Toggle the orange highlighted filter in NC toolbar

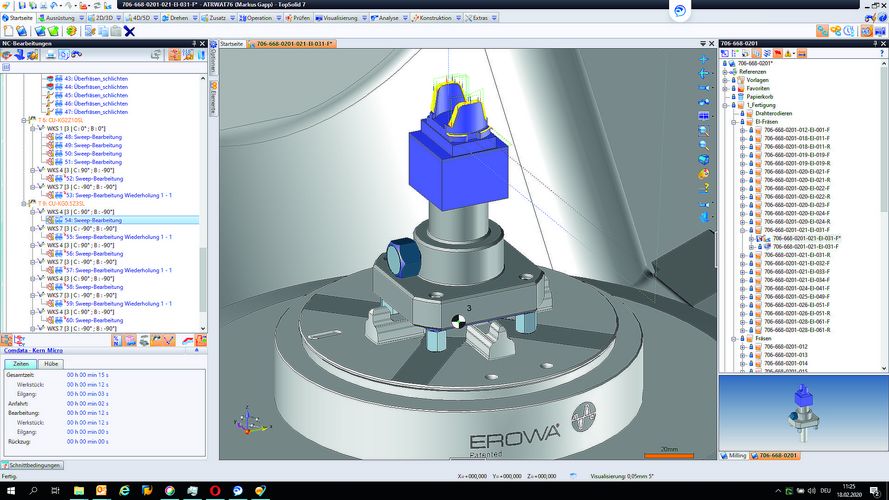point(175,54)
